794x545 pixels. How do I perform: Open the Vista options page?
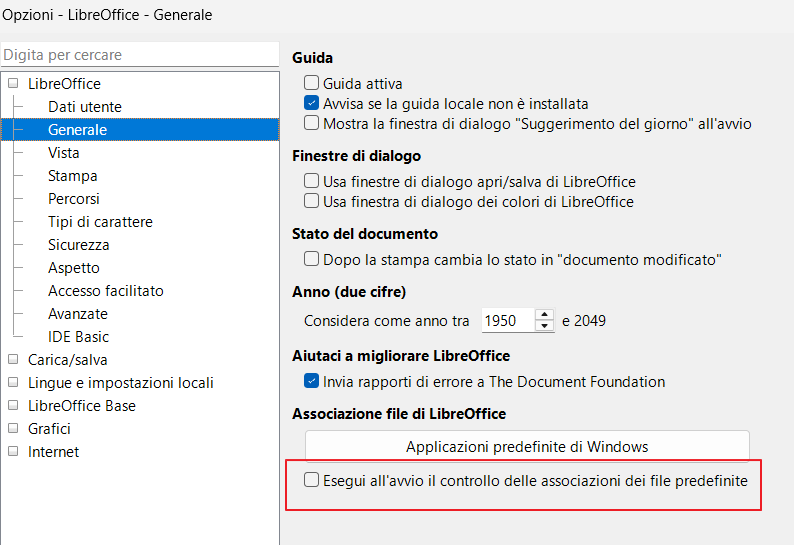pyautogui.click(x=64, y=152)
